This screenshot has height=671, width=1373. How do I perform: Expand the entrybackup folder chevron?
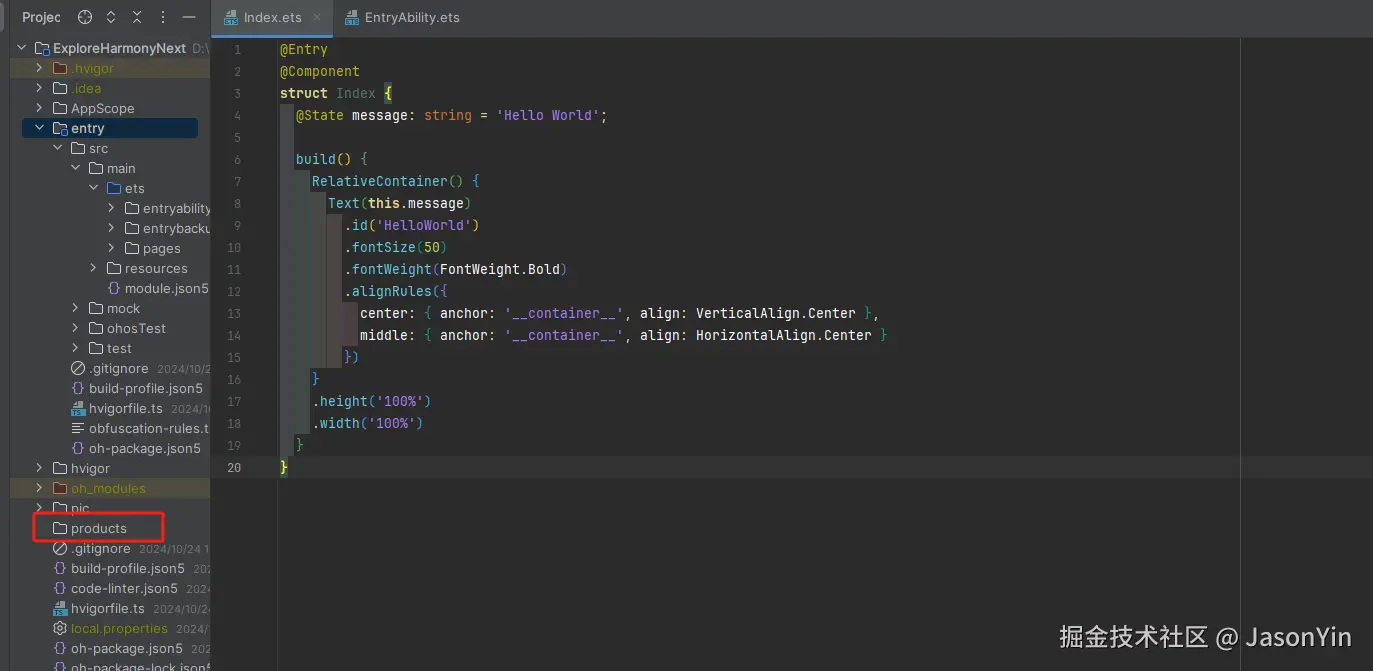(111, 228)
